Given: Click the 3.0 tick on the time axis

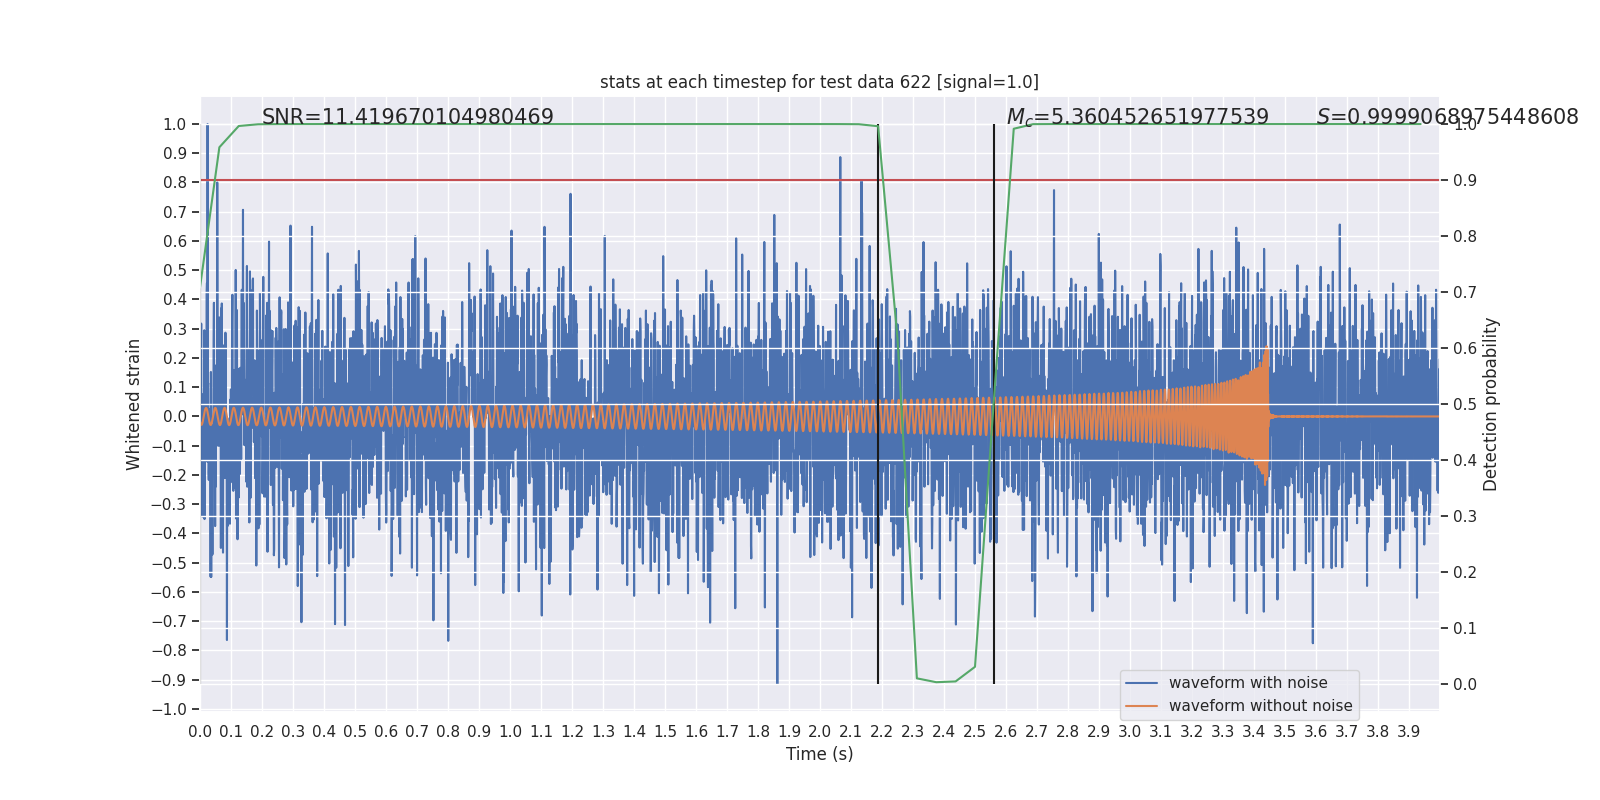Looking at the screenshot, I should tap(1129, 732).
